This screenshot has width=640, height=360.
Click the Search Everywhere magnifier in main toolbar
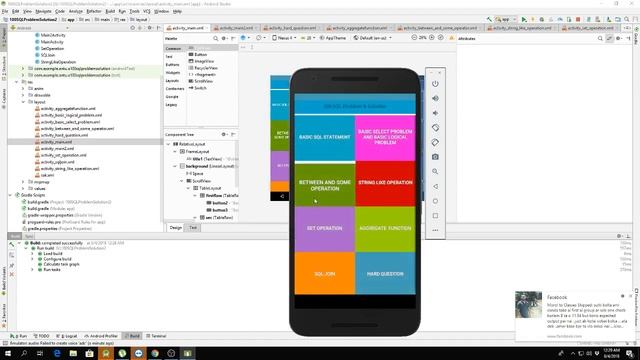(x=627, y=19)
